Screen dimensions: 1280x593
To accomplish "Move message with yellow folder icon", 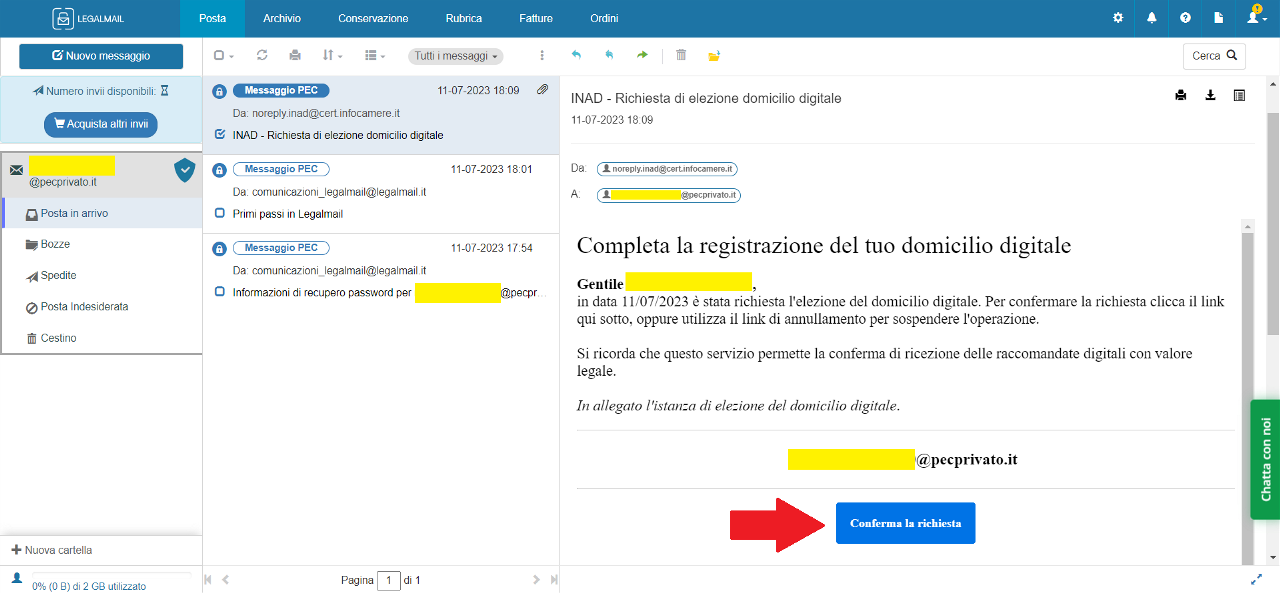I will (x=714, y=56).
